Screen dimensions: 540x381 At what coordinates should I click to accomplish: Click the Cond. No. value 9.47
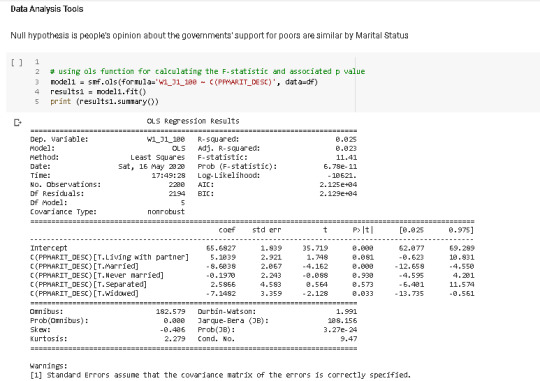pyautogui.click(x=349, y=339)
